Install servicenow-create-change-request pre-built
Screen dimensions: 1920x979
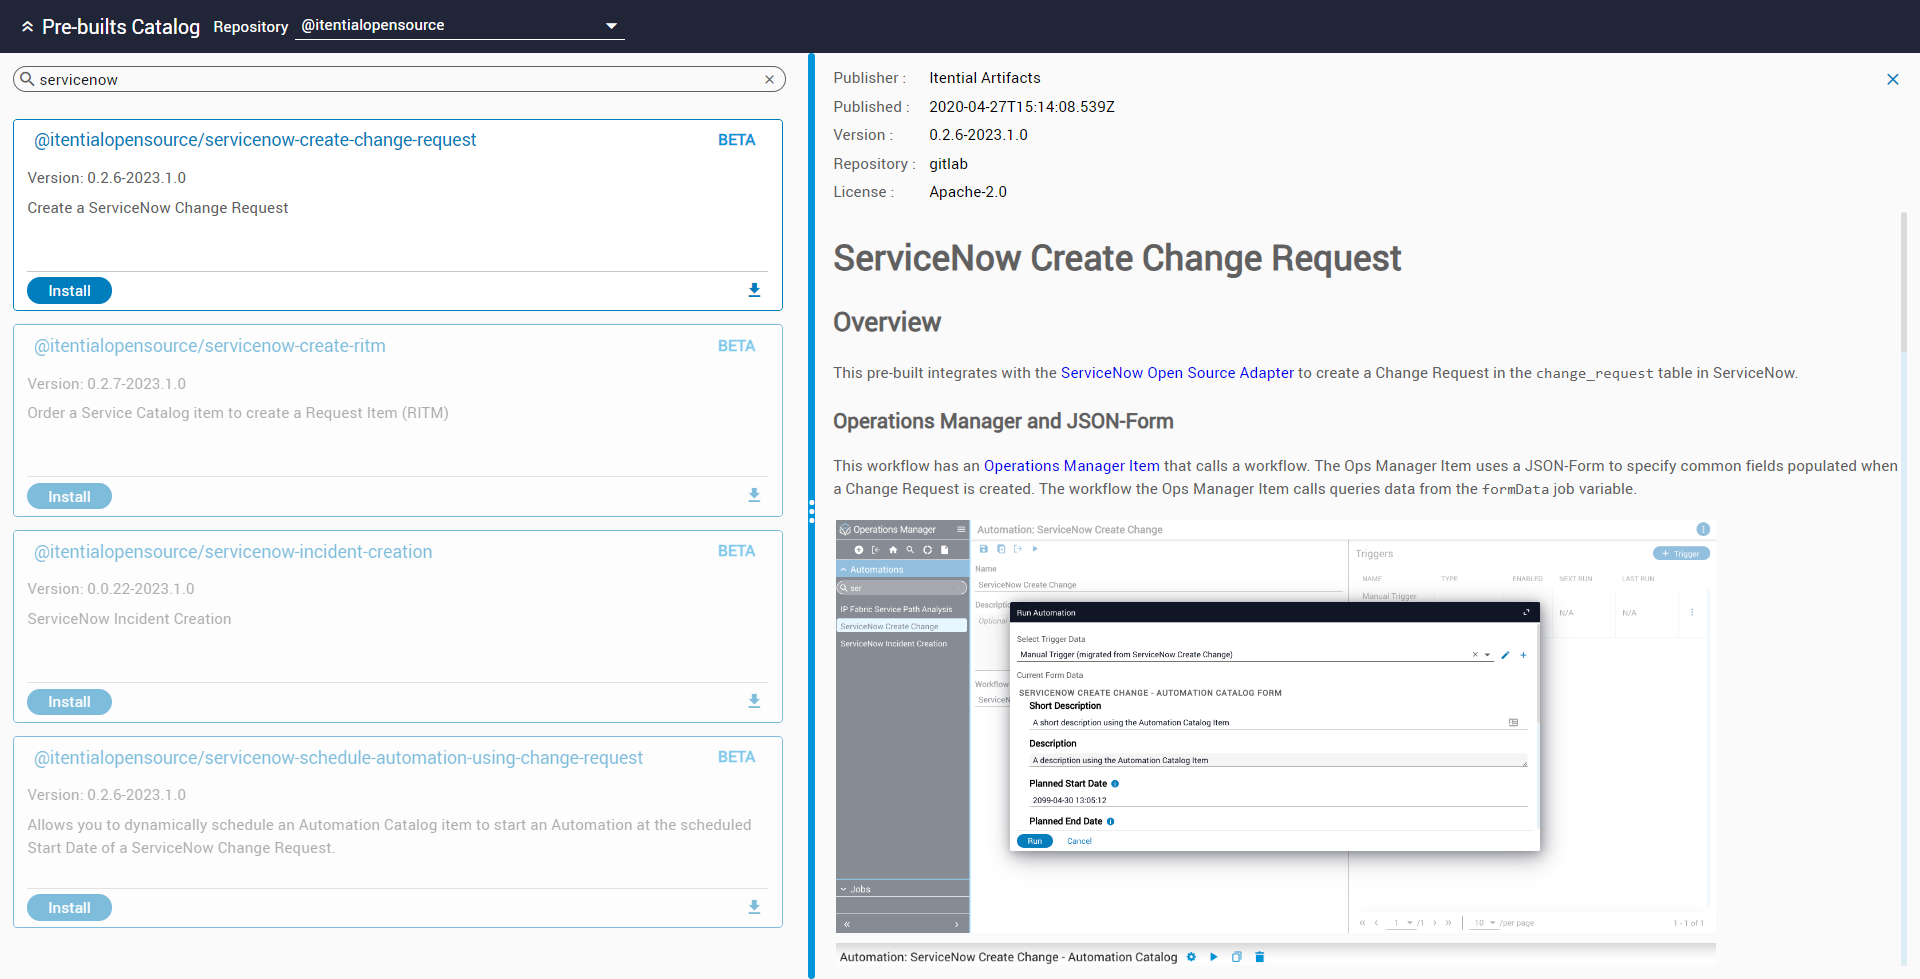point(69,291)
